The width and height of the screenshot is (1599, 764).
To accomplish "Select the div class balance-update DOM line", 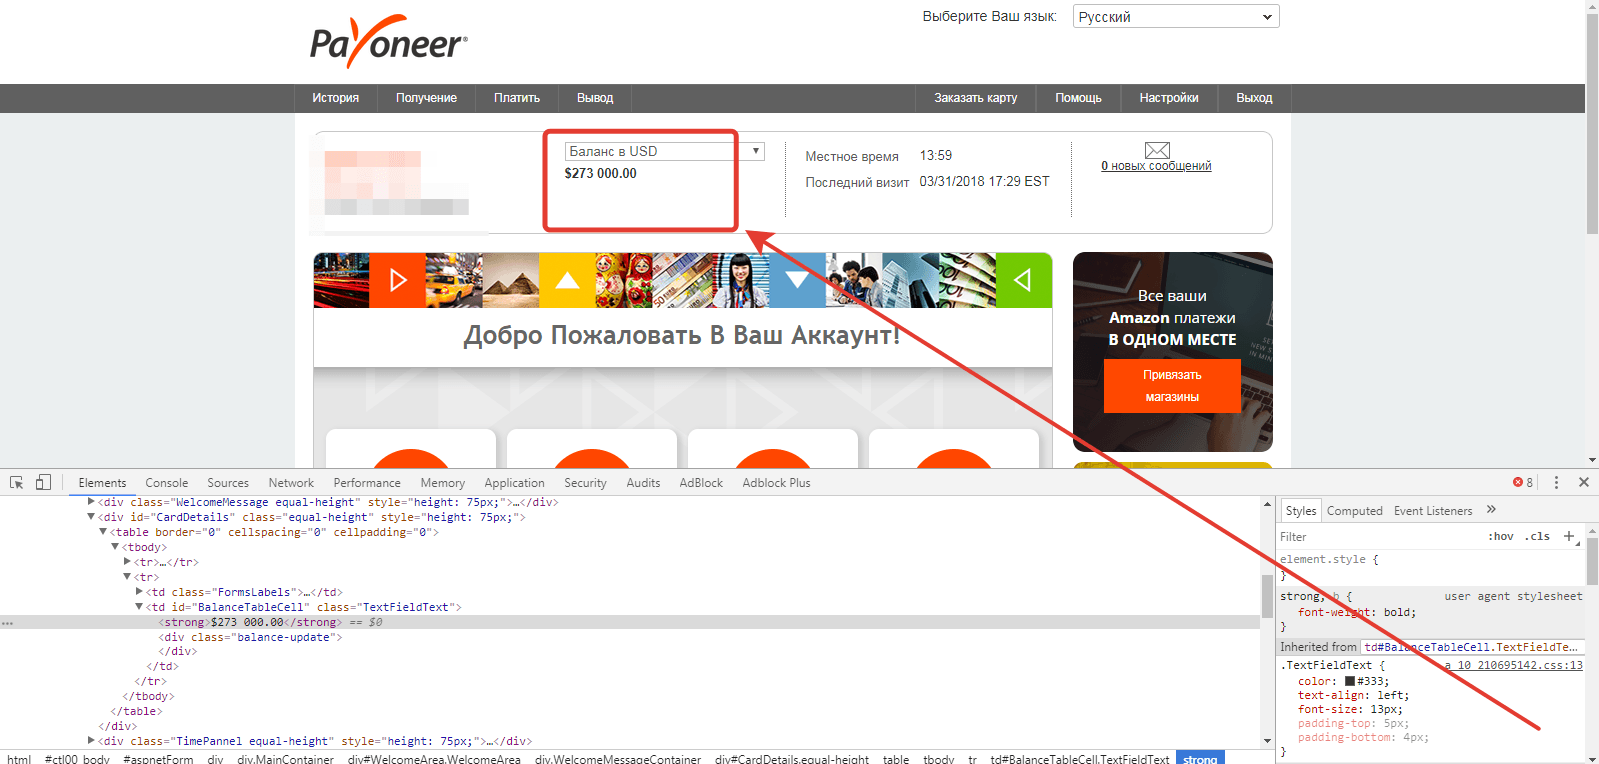I will 250,637.
